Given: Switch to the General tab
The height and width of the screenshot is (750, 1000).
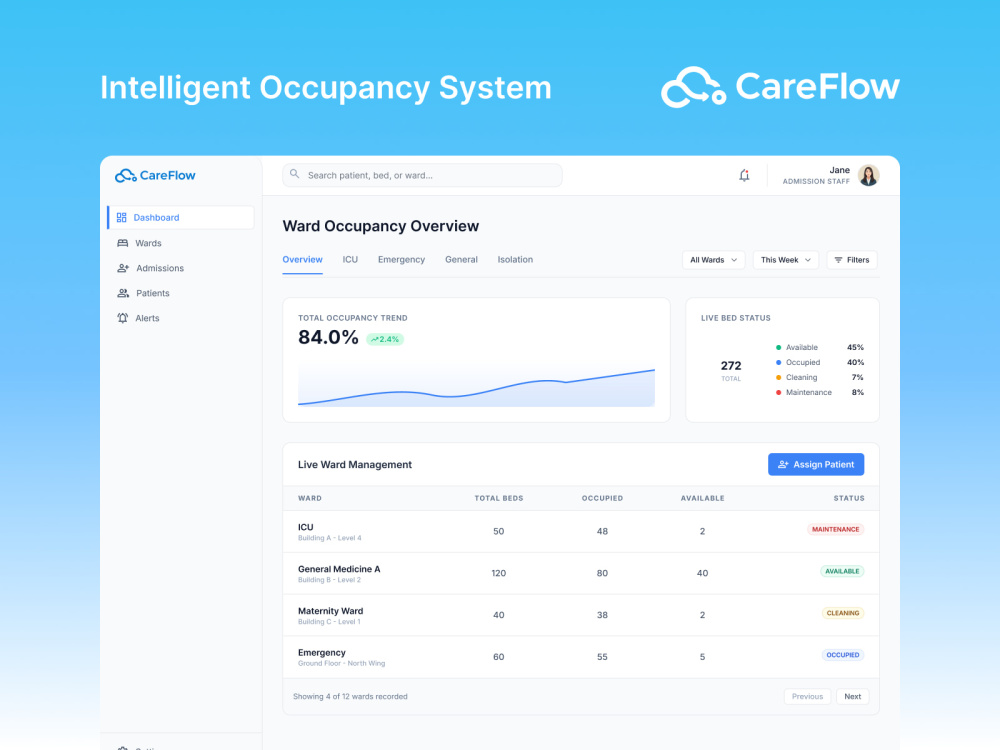Looking at the screenshot, I should [x=461, y=260].
